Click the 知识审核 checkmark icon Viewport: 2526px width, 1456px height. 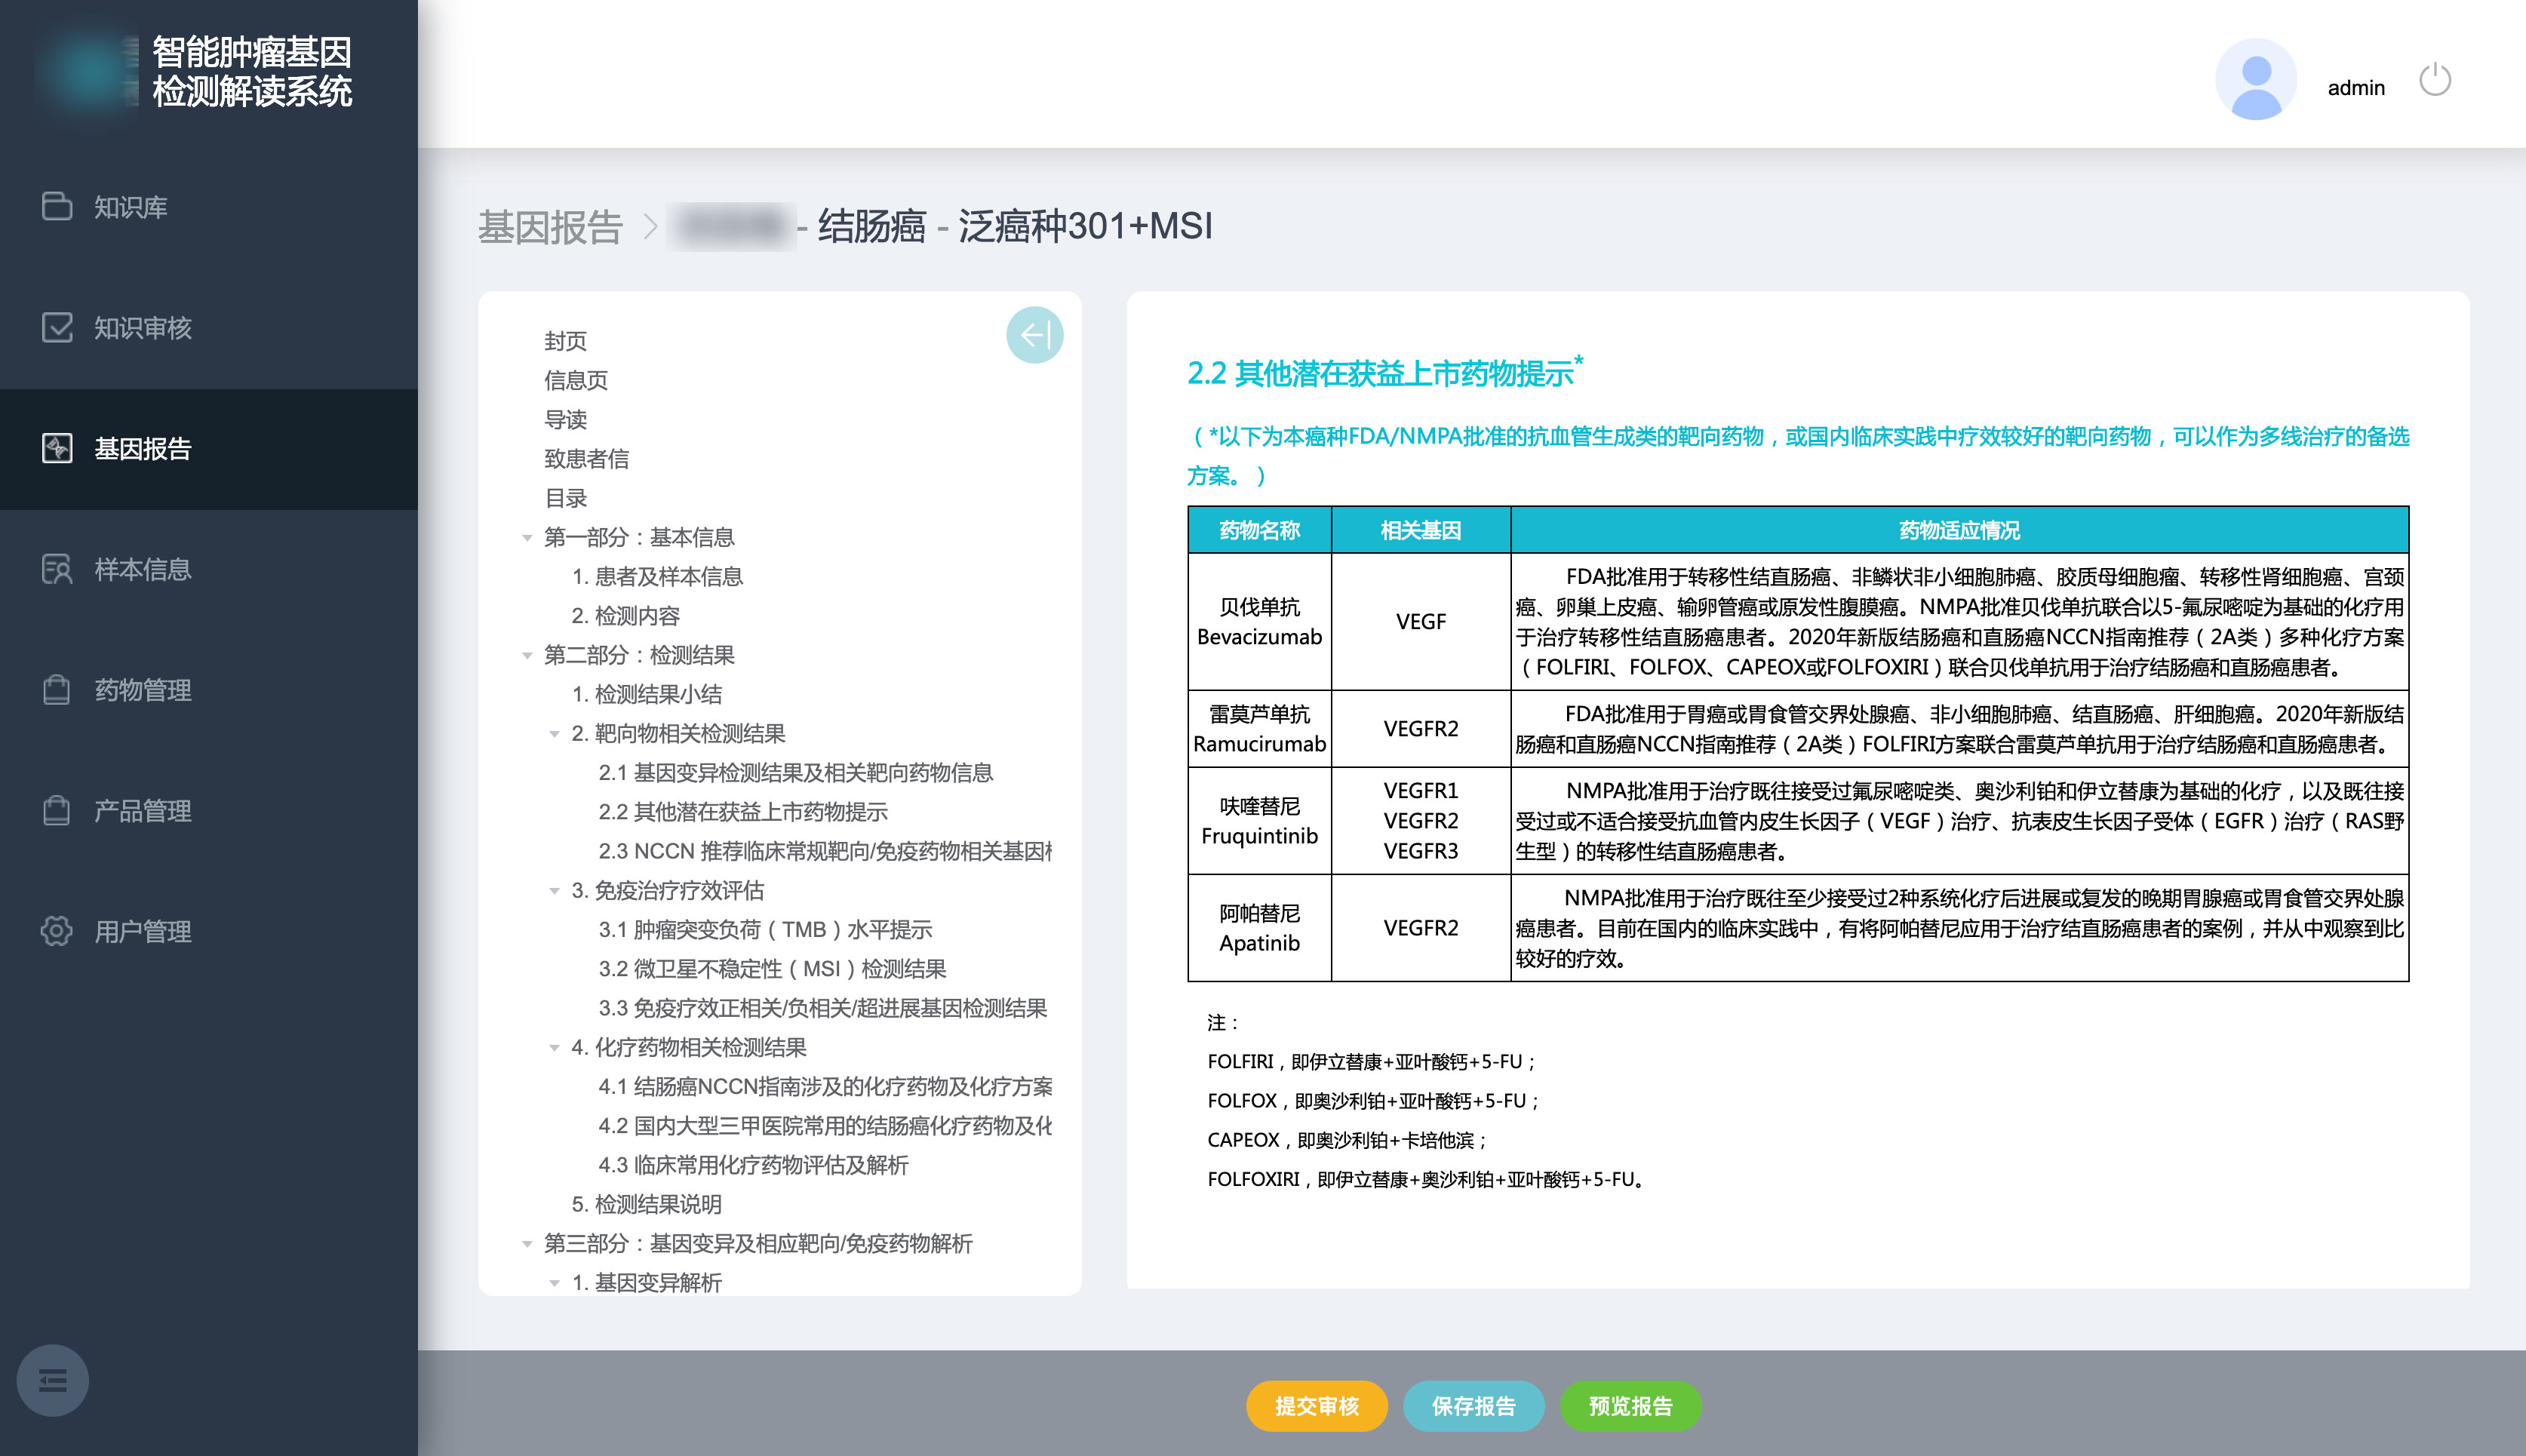point(57,327)
